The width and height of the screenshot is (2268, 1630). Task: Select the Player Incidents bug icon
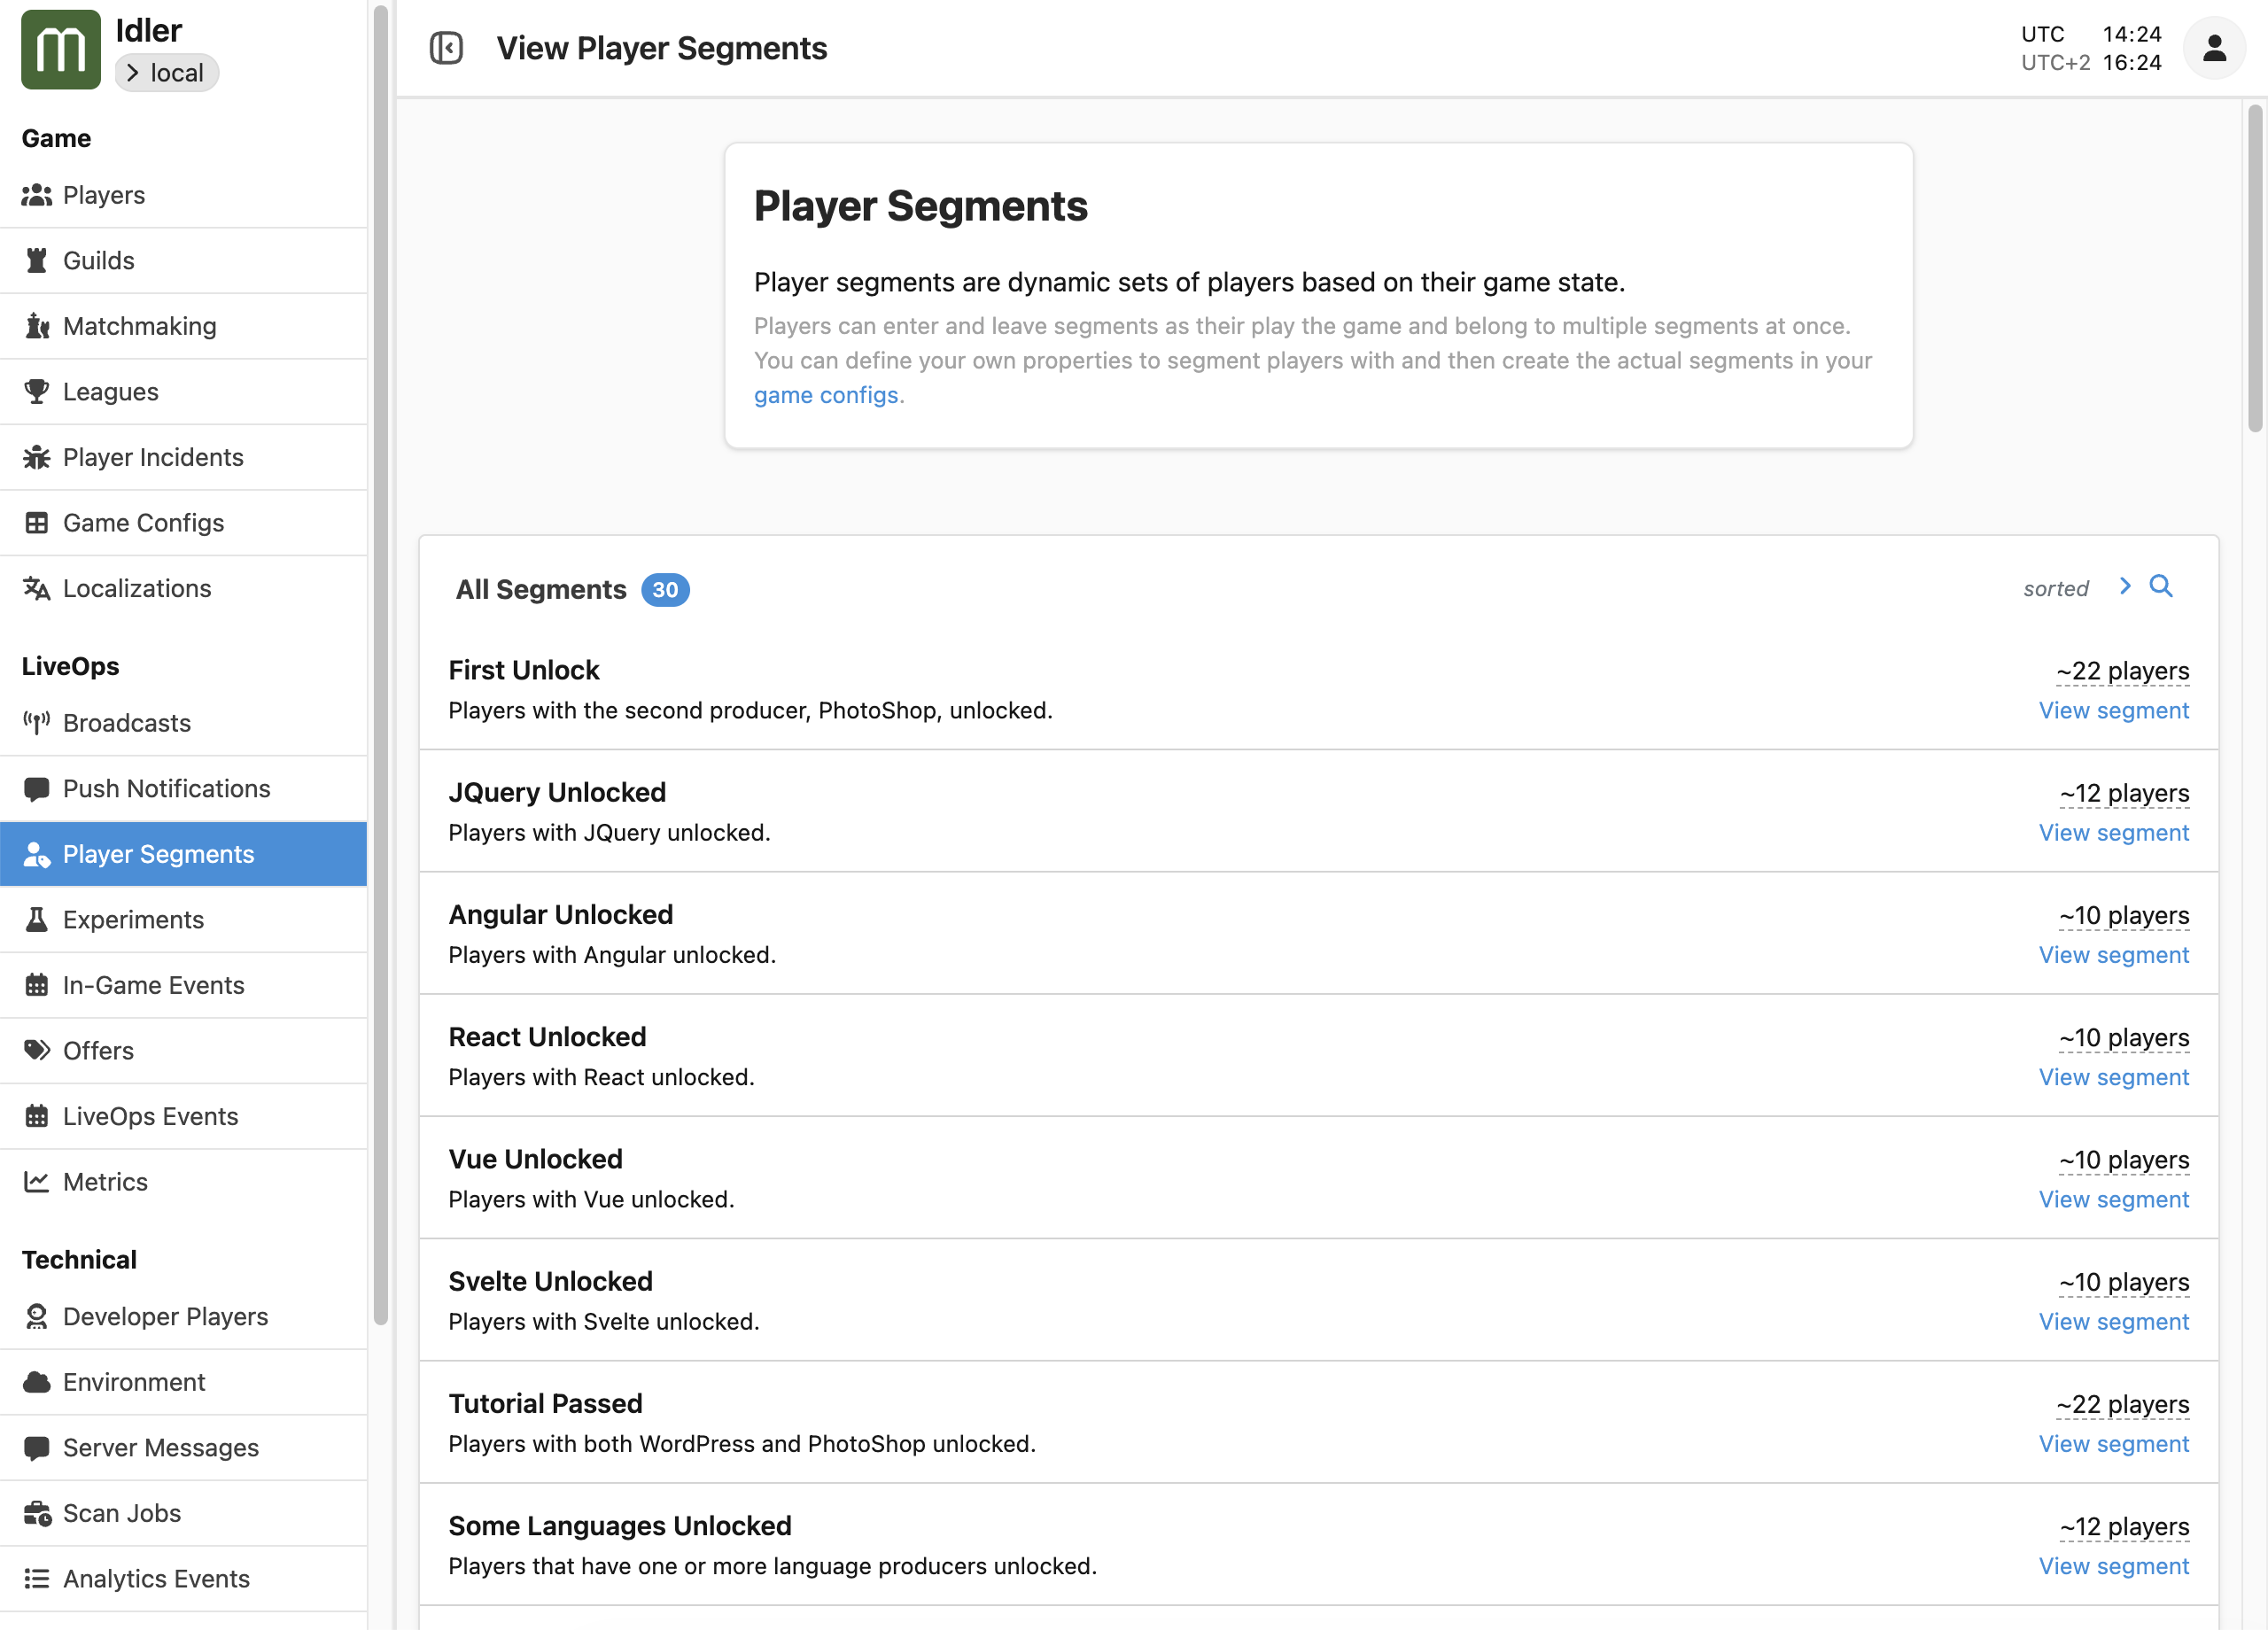[x=37, y=457]
